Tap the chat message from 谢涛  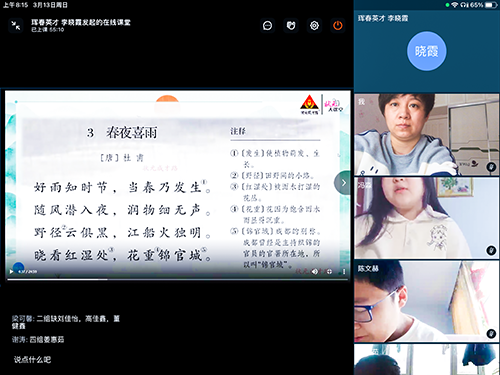tap(38, 340)
